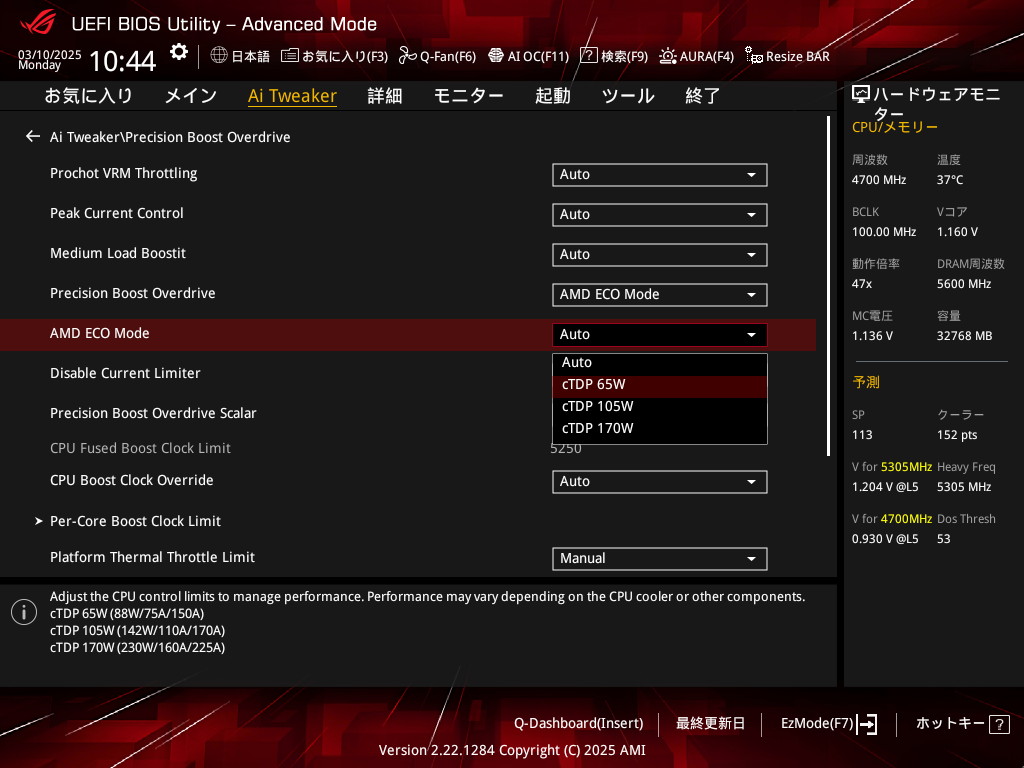Click the globe language icon (日本語)
1024x768 pixels.
point(220,56)
